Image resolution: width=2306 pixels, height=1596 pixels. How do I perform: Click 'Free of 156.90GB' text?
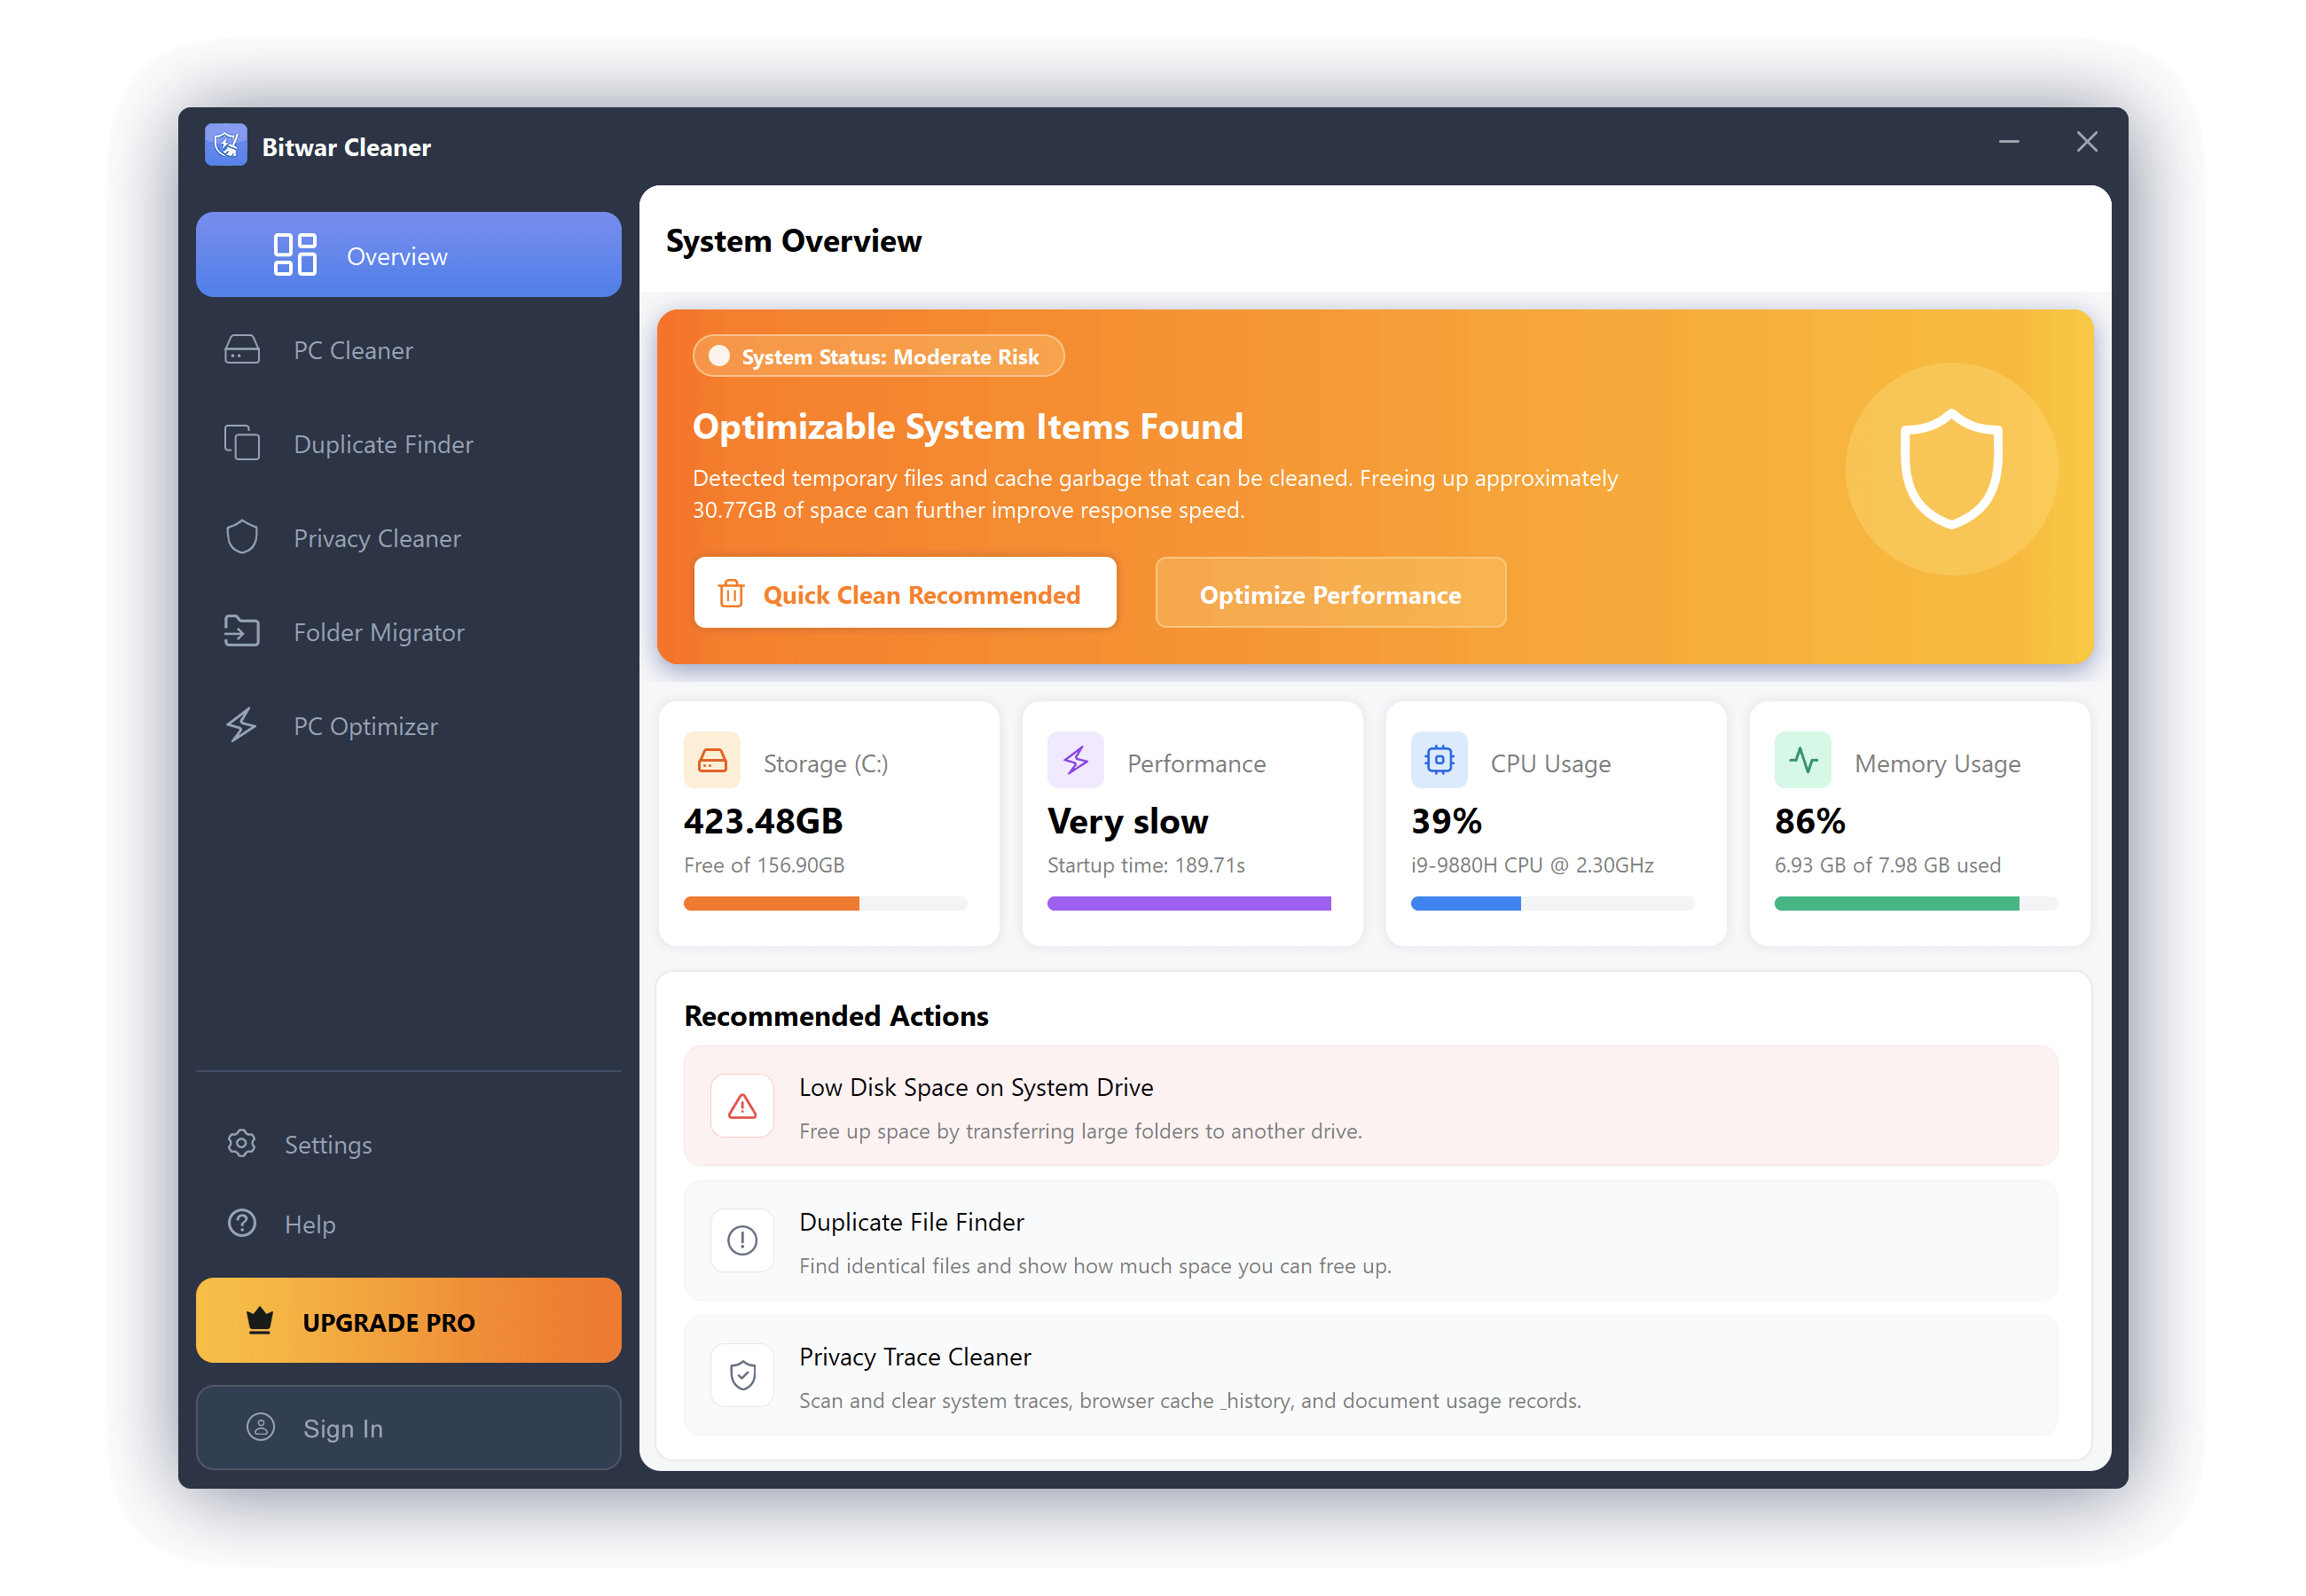pos(764,865)
